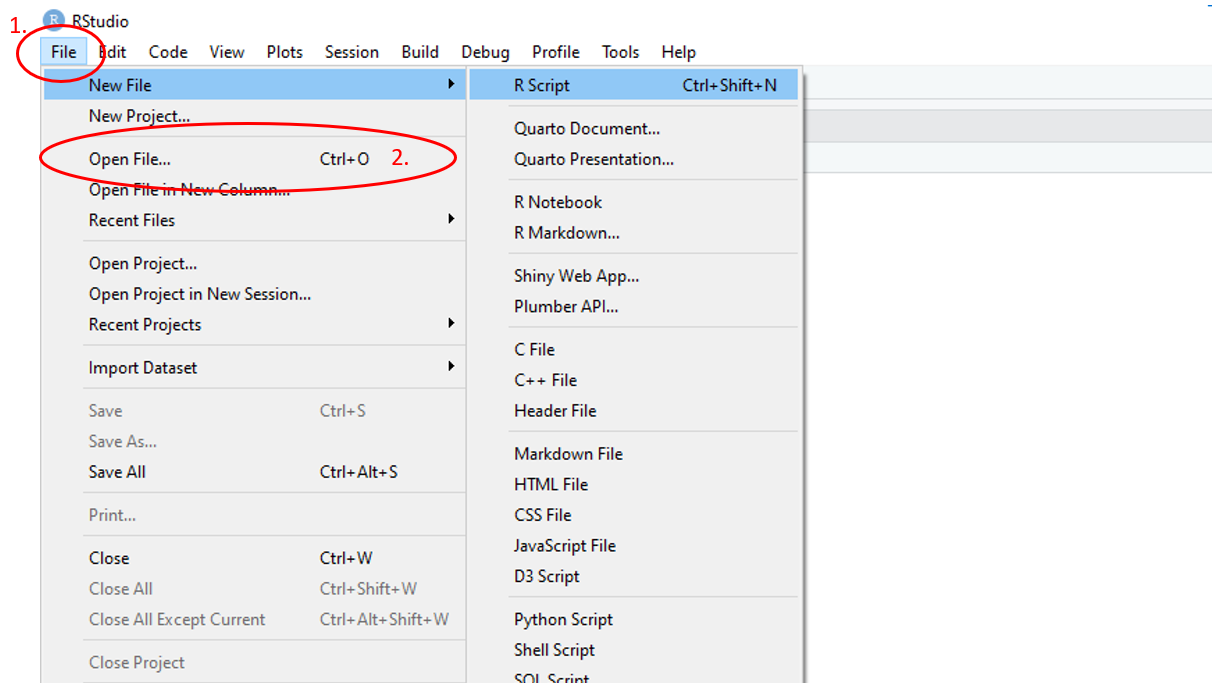1212x683 pixels.
Task: Click the Print... menu entry
Action: click(x=254, y=515)
